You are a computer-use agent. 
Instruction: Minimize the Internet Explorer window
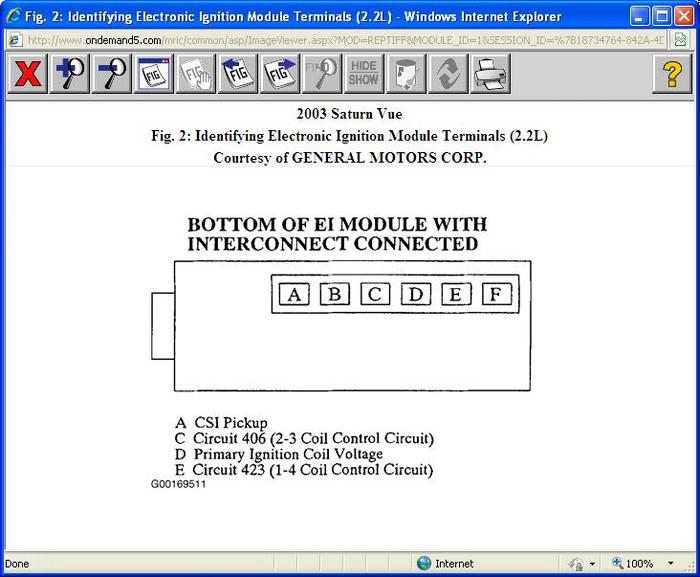[639, 17]
